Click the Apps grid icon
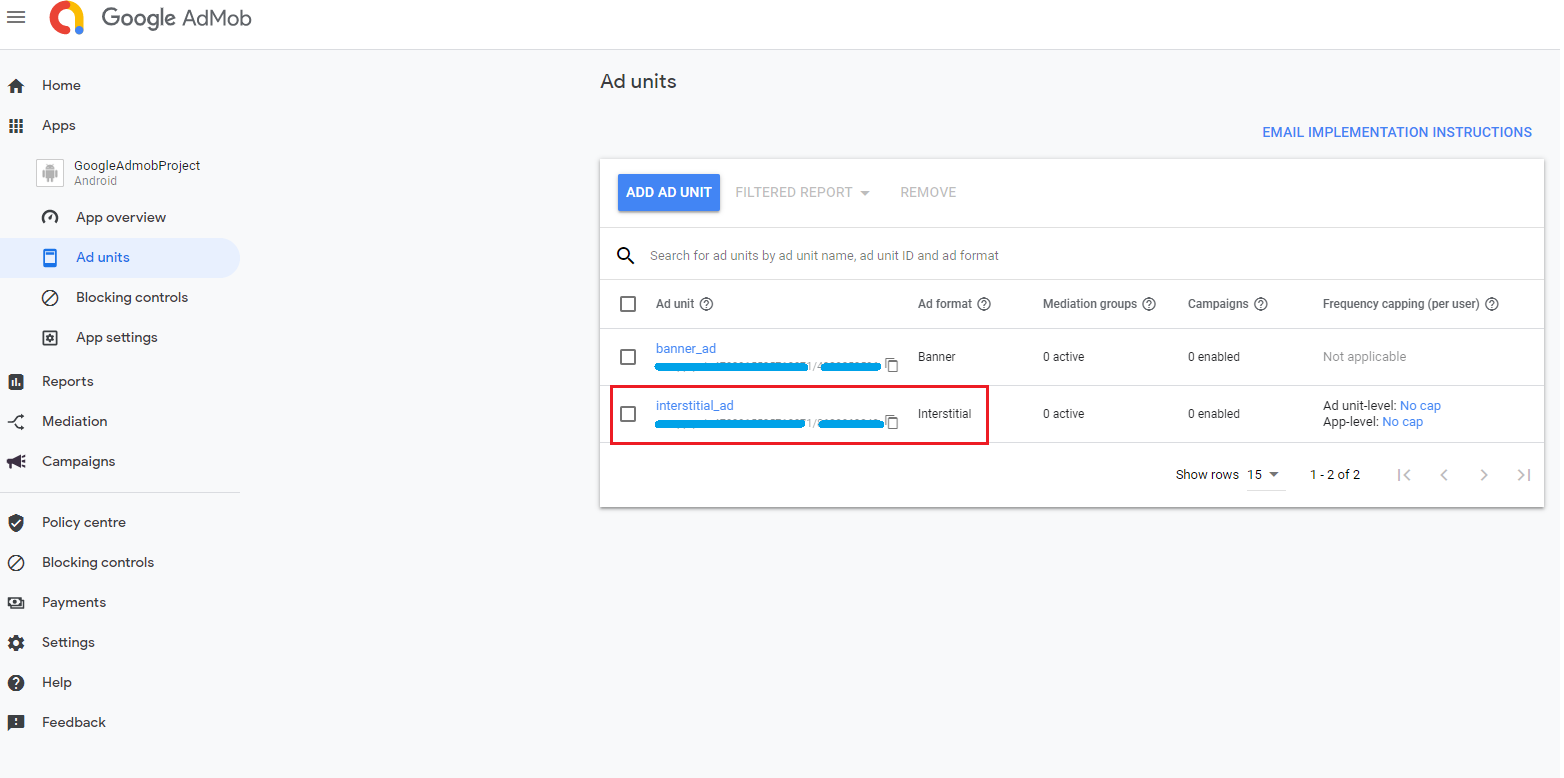The width and height of the screenshot is (1564, 778). [16, 126]
